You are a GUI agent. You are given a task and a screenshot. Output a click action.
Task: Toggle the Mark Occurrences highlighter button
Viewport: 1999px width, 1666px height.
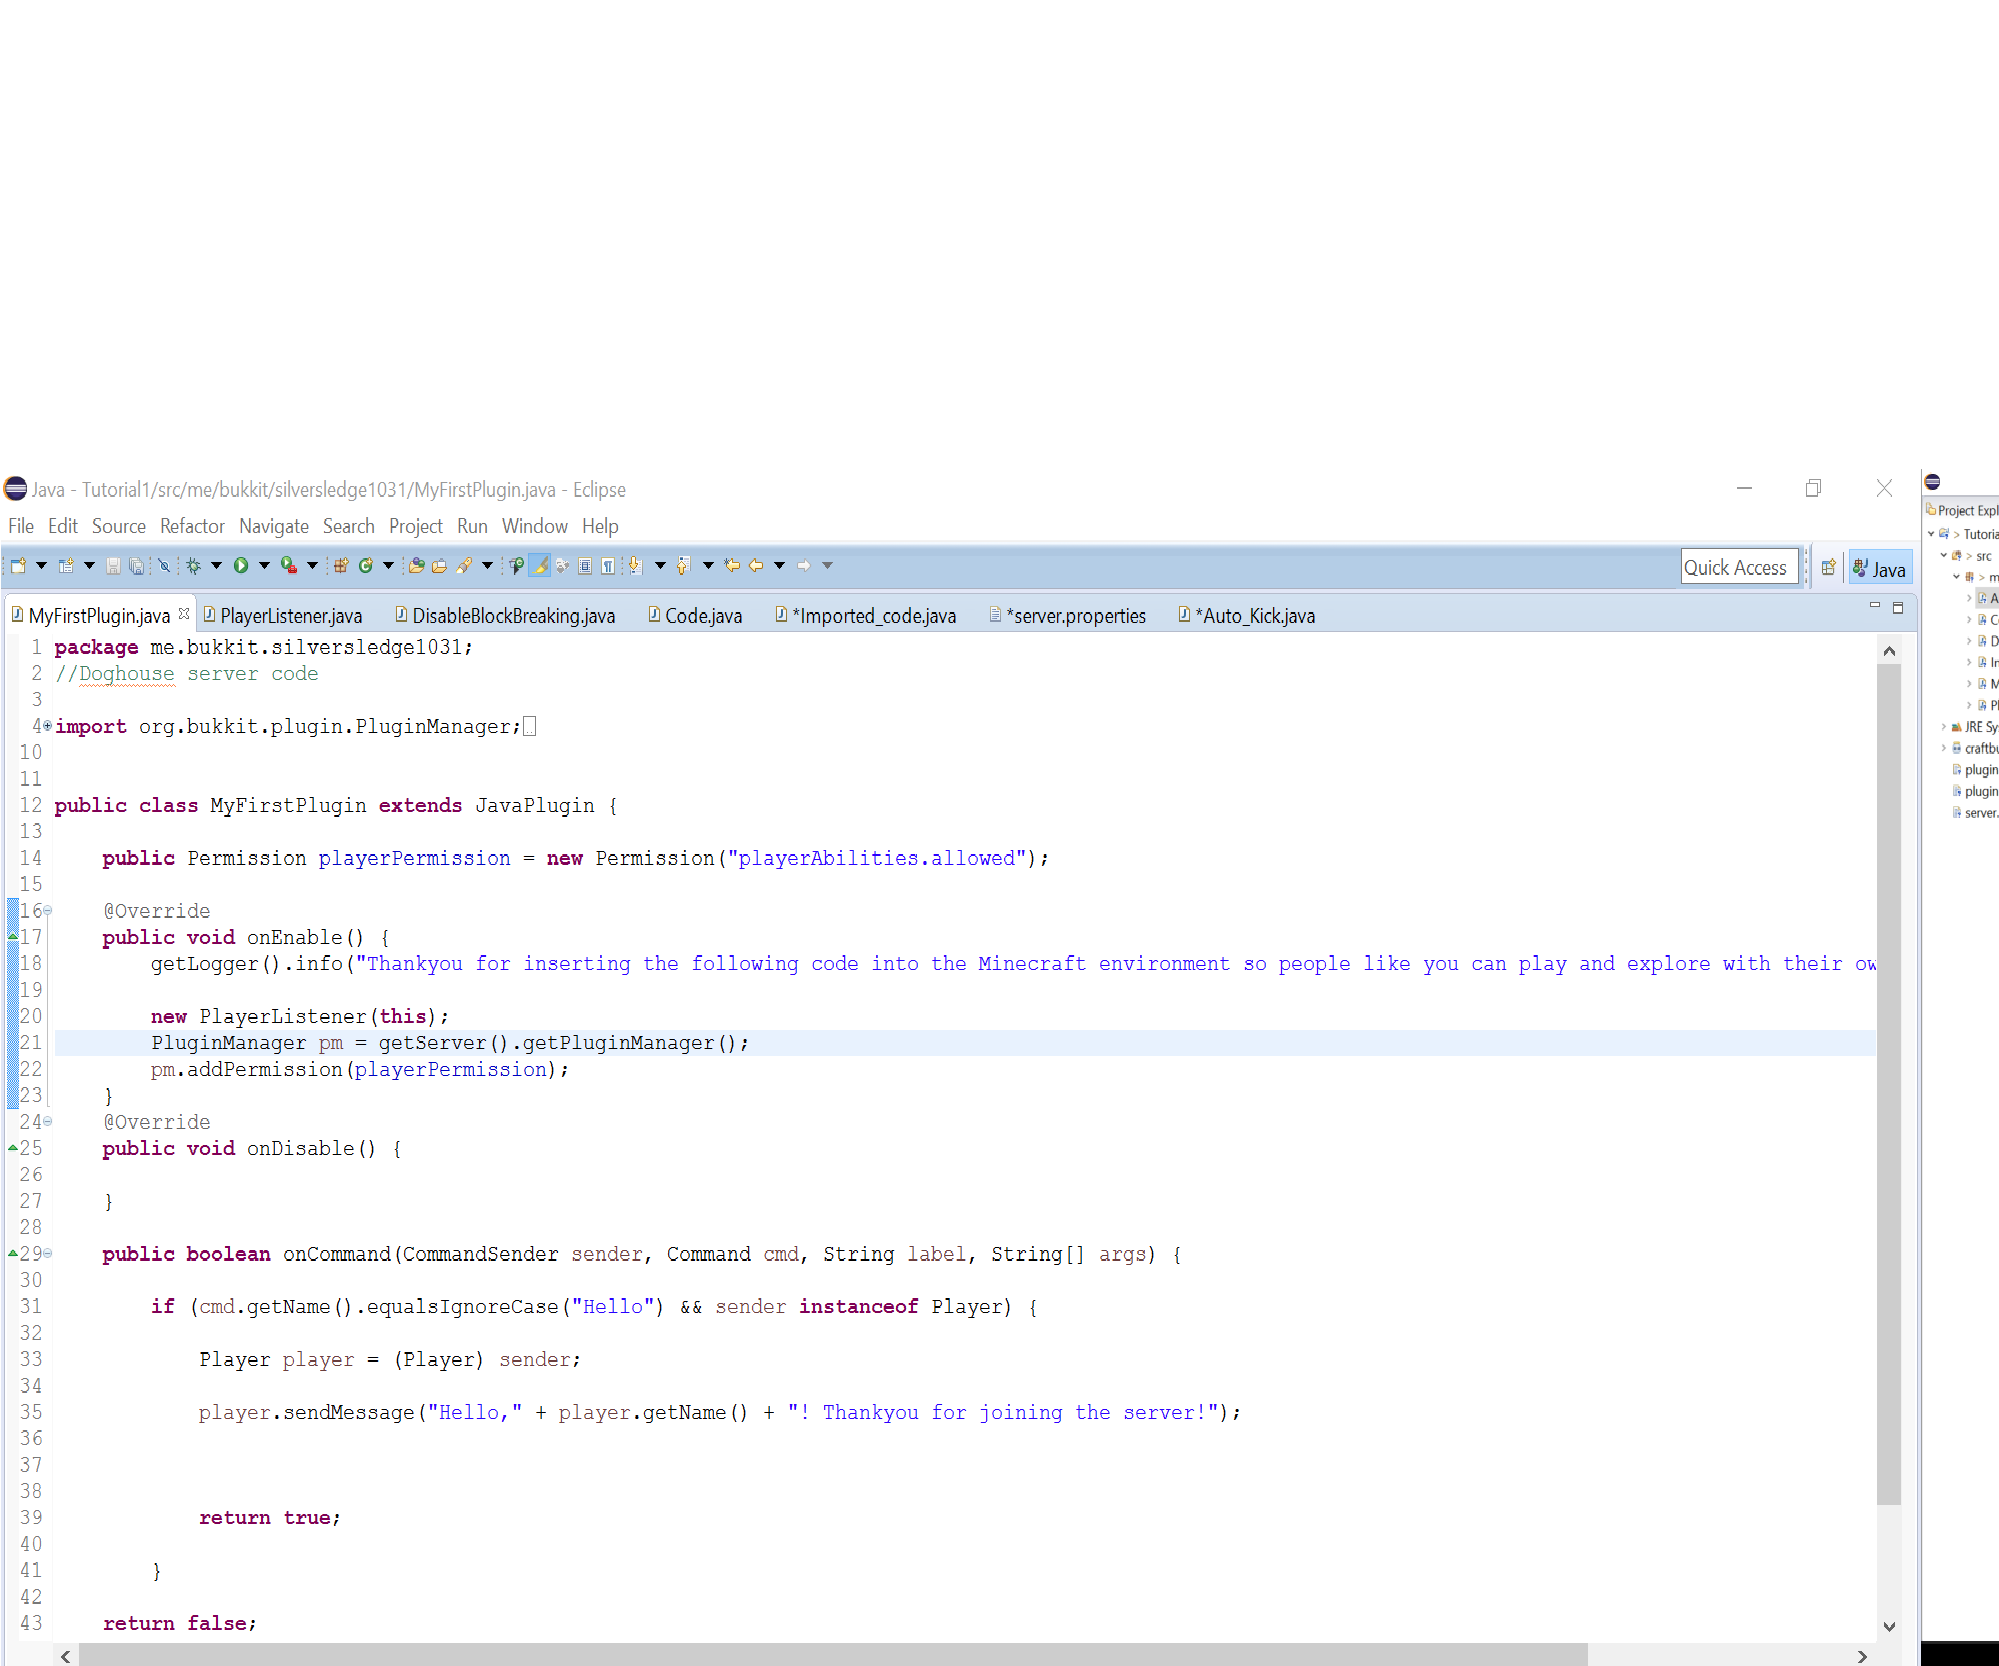(x=539, y=565)
